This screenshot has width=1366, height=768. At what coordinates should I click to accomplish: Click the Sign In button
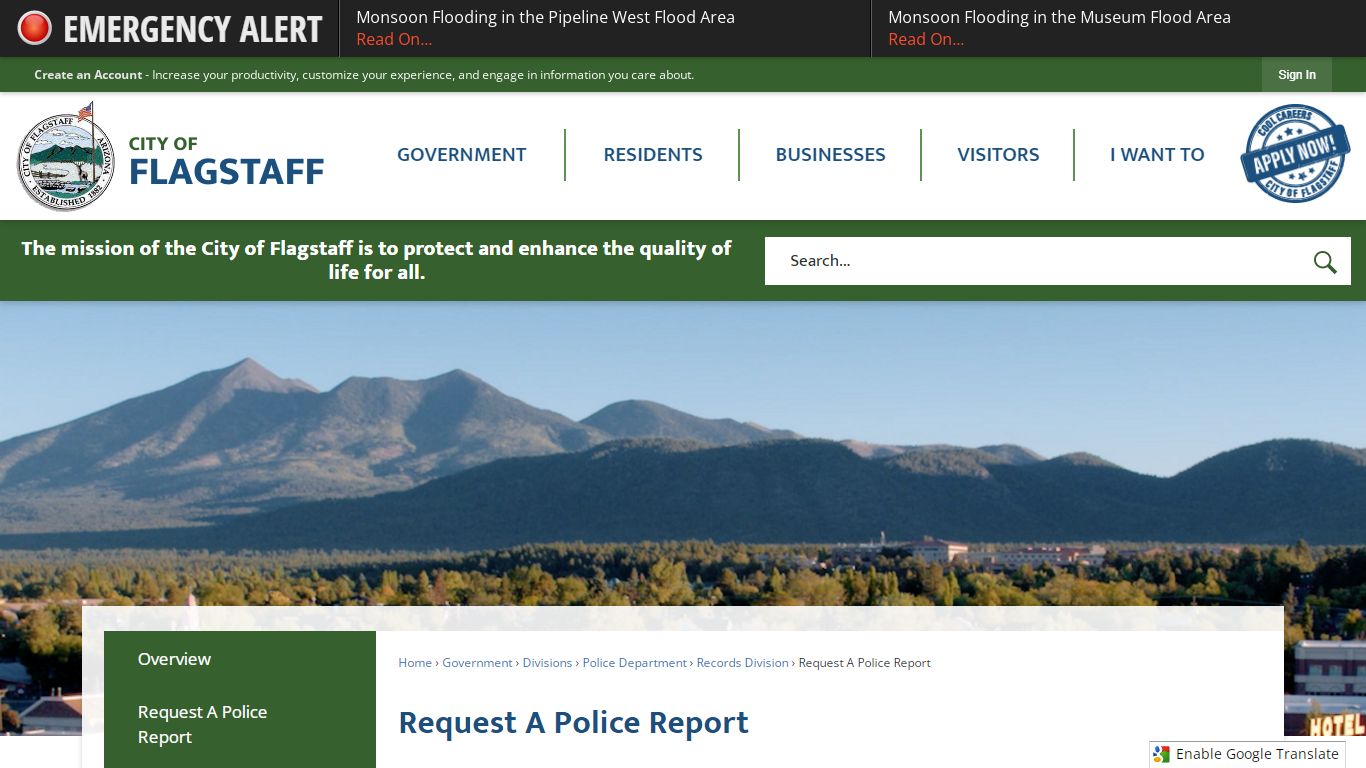tap(1297, 75)
